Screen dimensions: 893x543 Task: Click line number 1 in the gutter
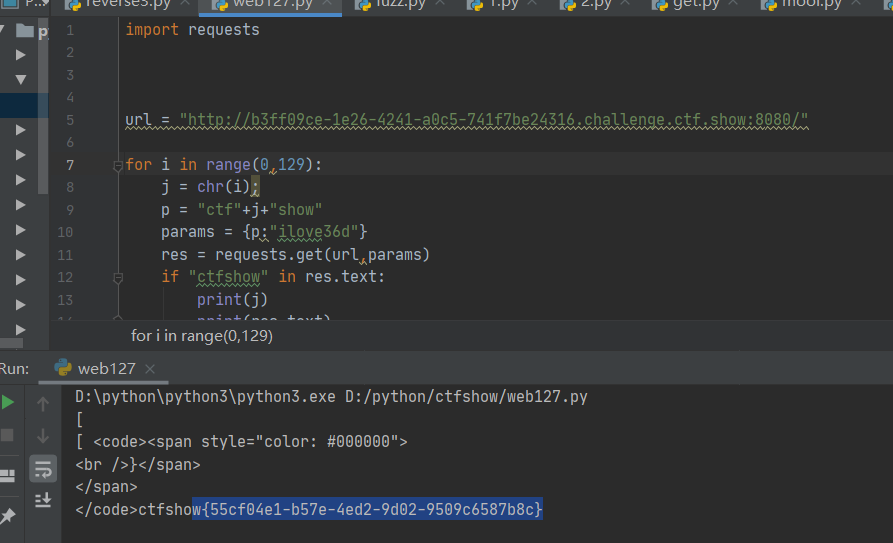point(70,30)
